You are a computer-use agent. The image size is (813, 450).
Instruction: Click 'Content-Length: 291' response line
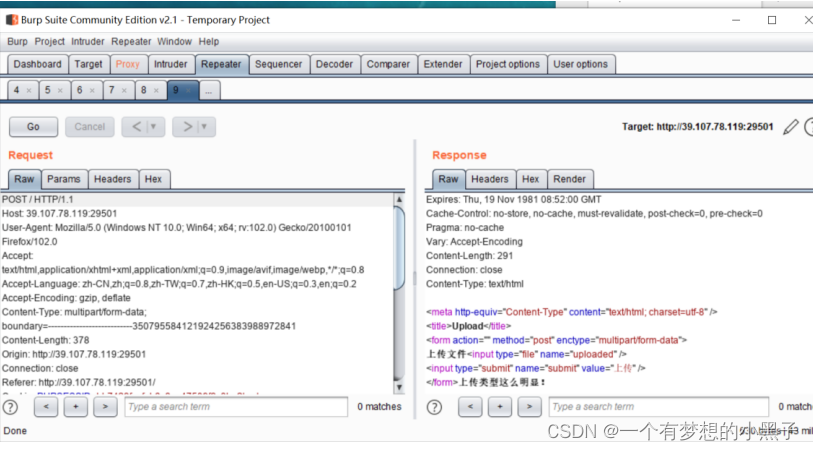coord(470,256)
